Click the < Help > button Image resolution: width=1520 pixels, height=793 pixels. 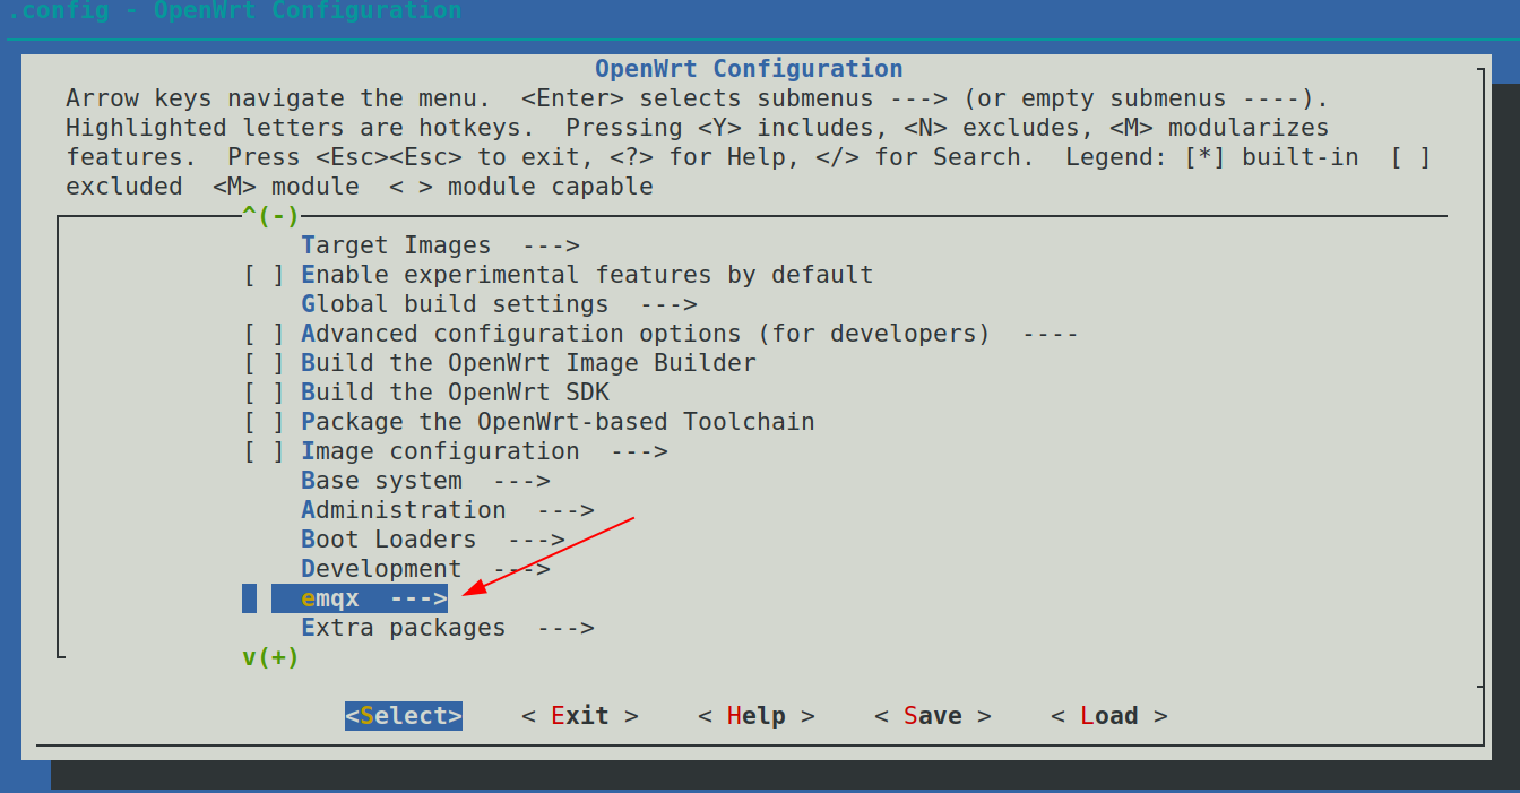(756, 716)
